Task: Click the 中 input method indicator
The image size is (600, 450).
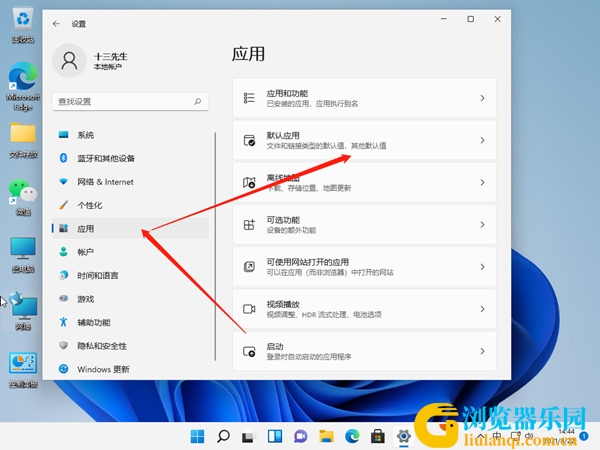Action: [497, 436]
